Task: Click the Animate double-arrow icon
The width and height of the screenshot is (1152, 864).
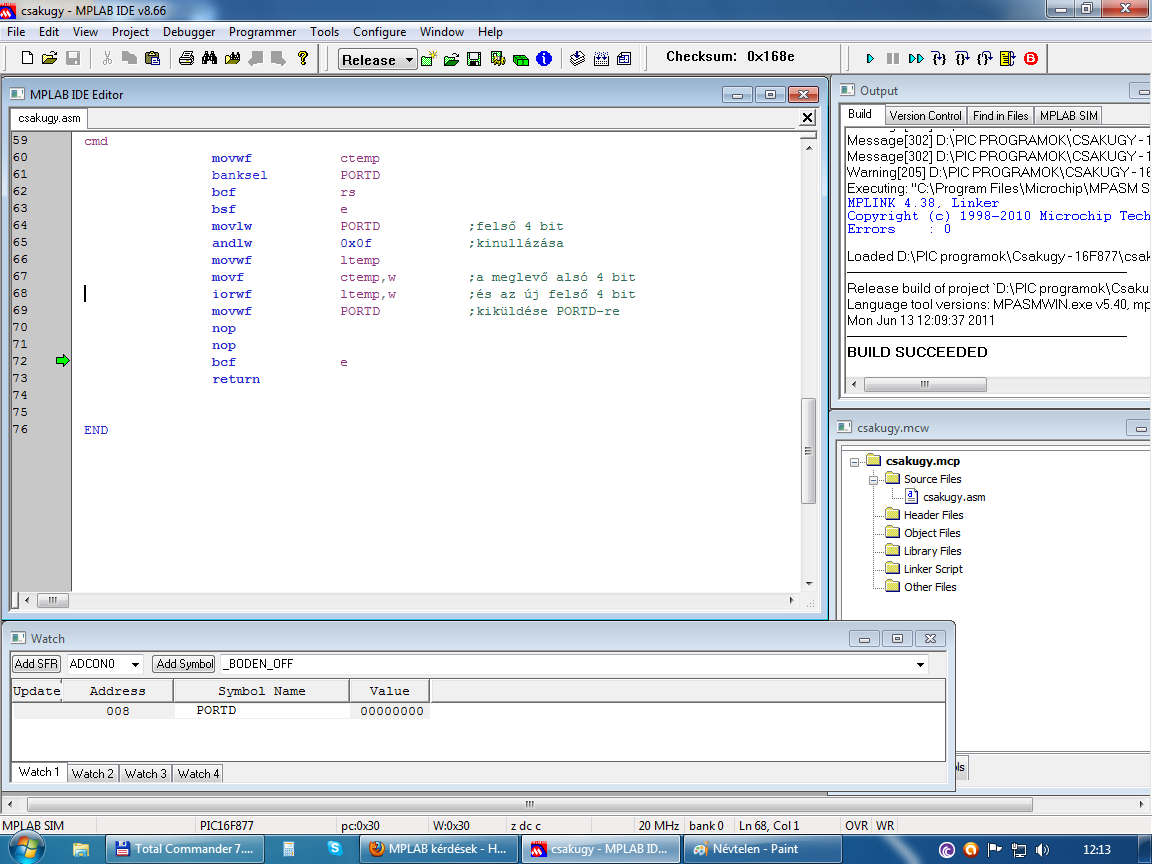Action: pyautogui.click(x=916, y=59)
